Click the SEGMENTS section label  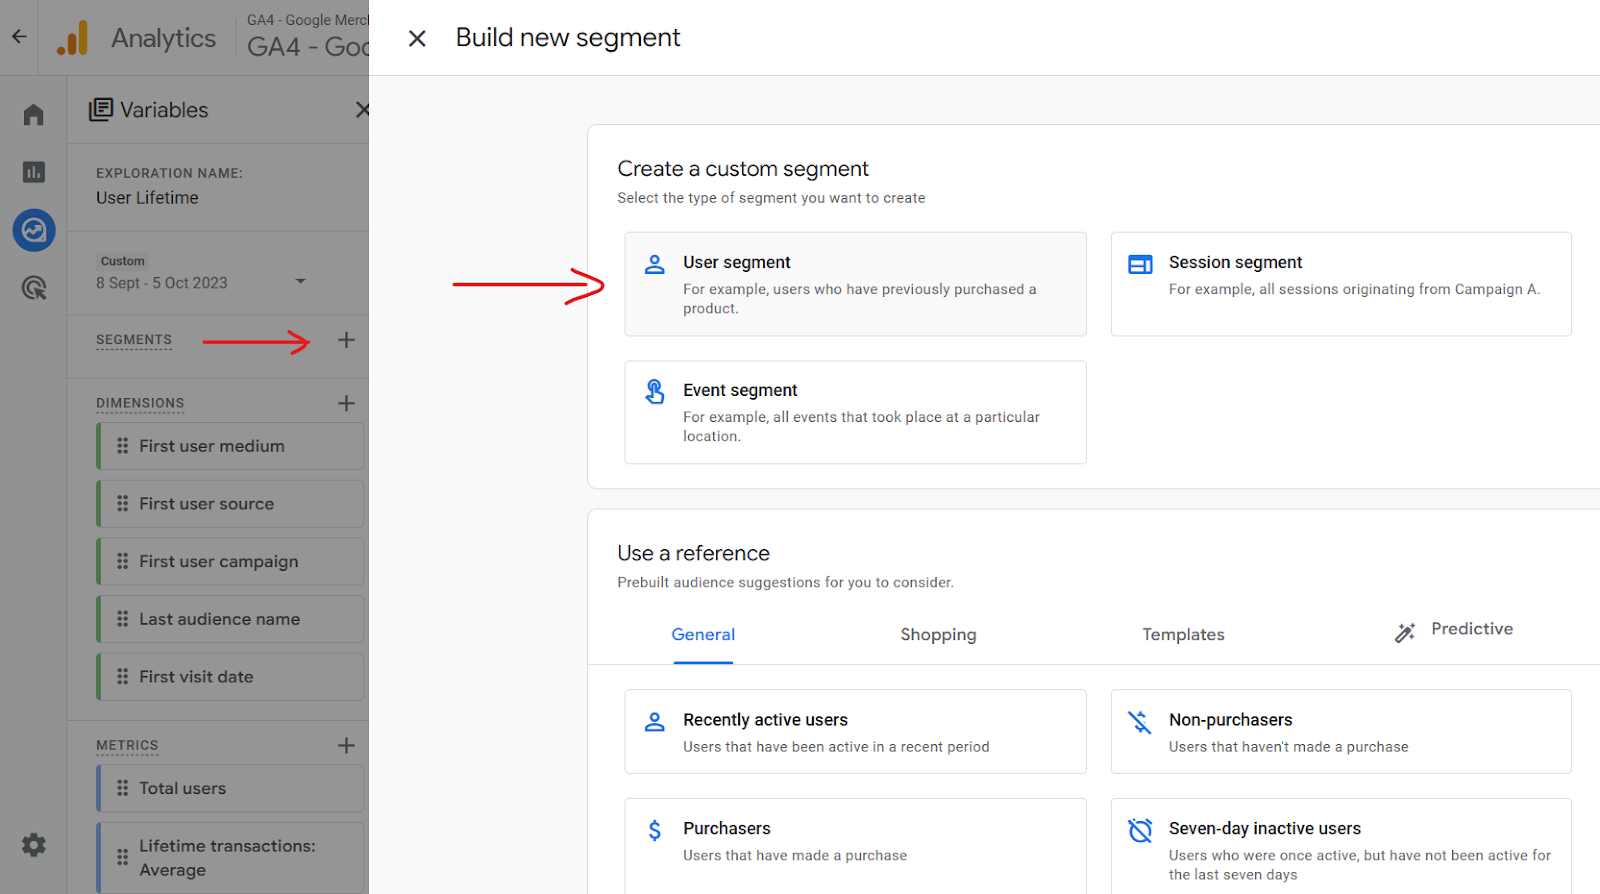click(x=134, y=340)
